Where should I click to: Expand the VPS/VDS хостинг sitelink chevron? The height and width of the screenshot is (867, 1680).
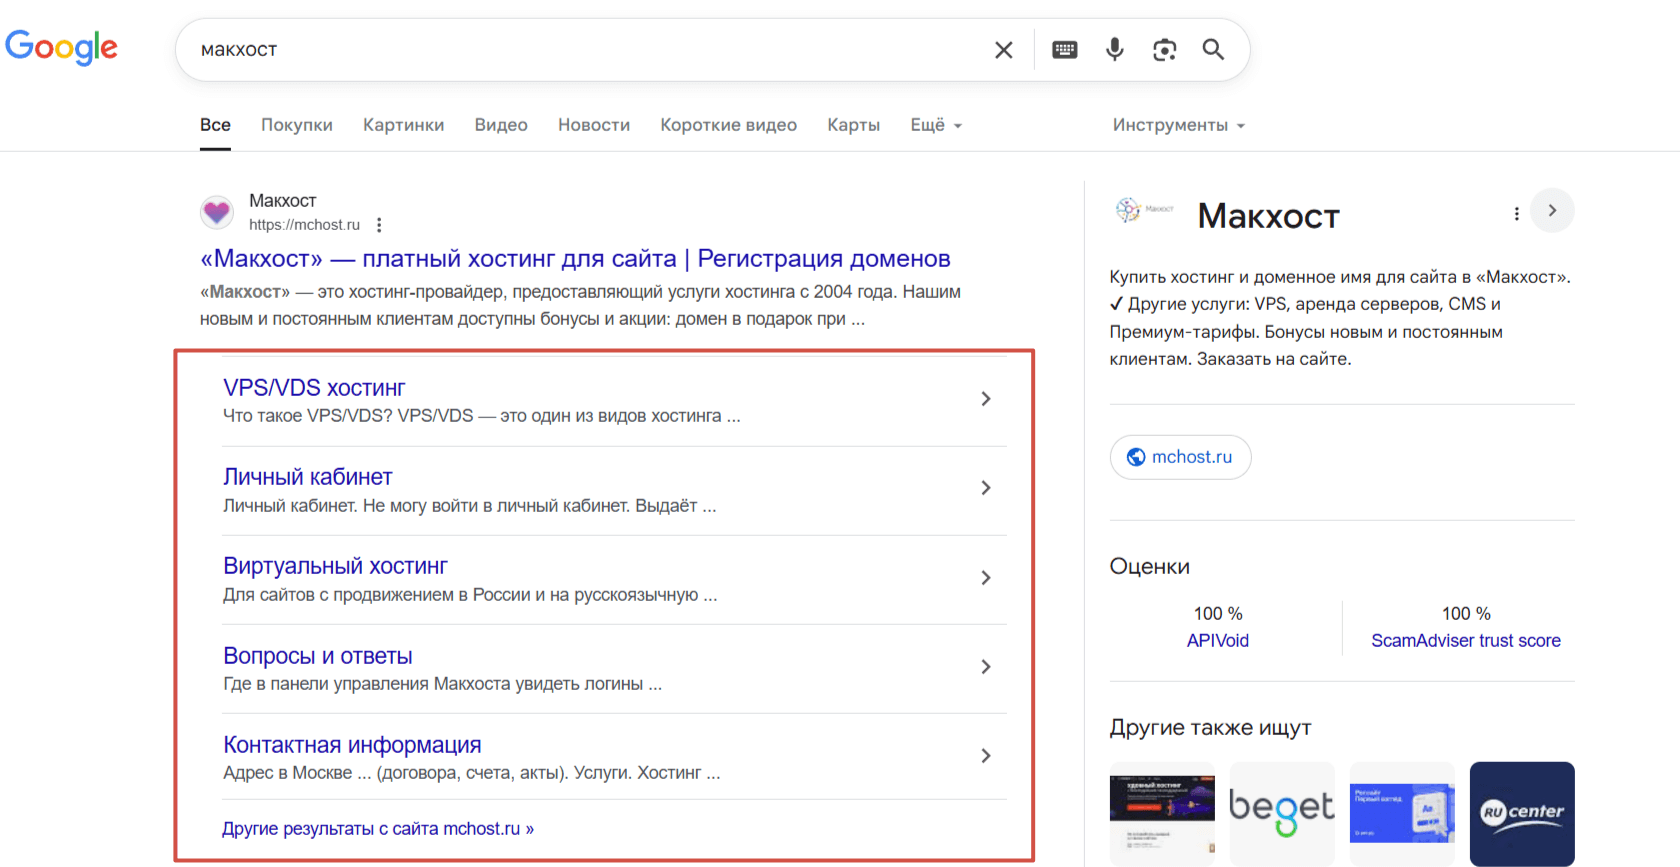click(986, 399)
